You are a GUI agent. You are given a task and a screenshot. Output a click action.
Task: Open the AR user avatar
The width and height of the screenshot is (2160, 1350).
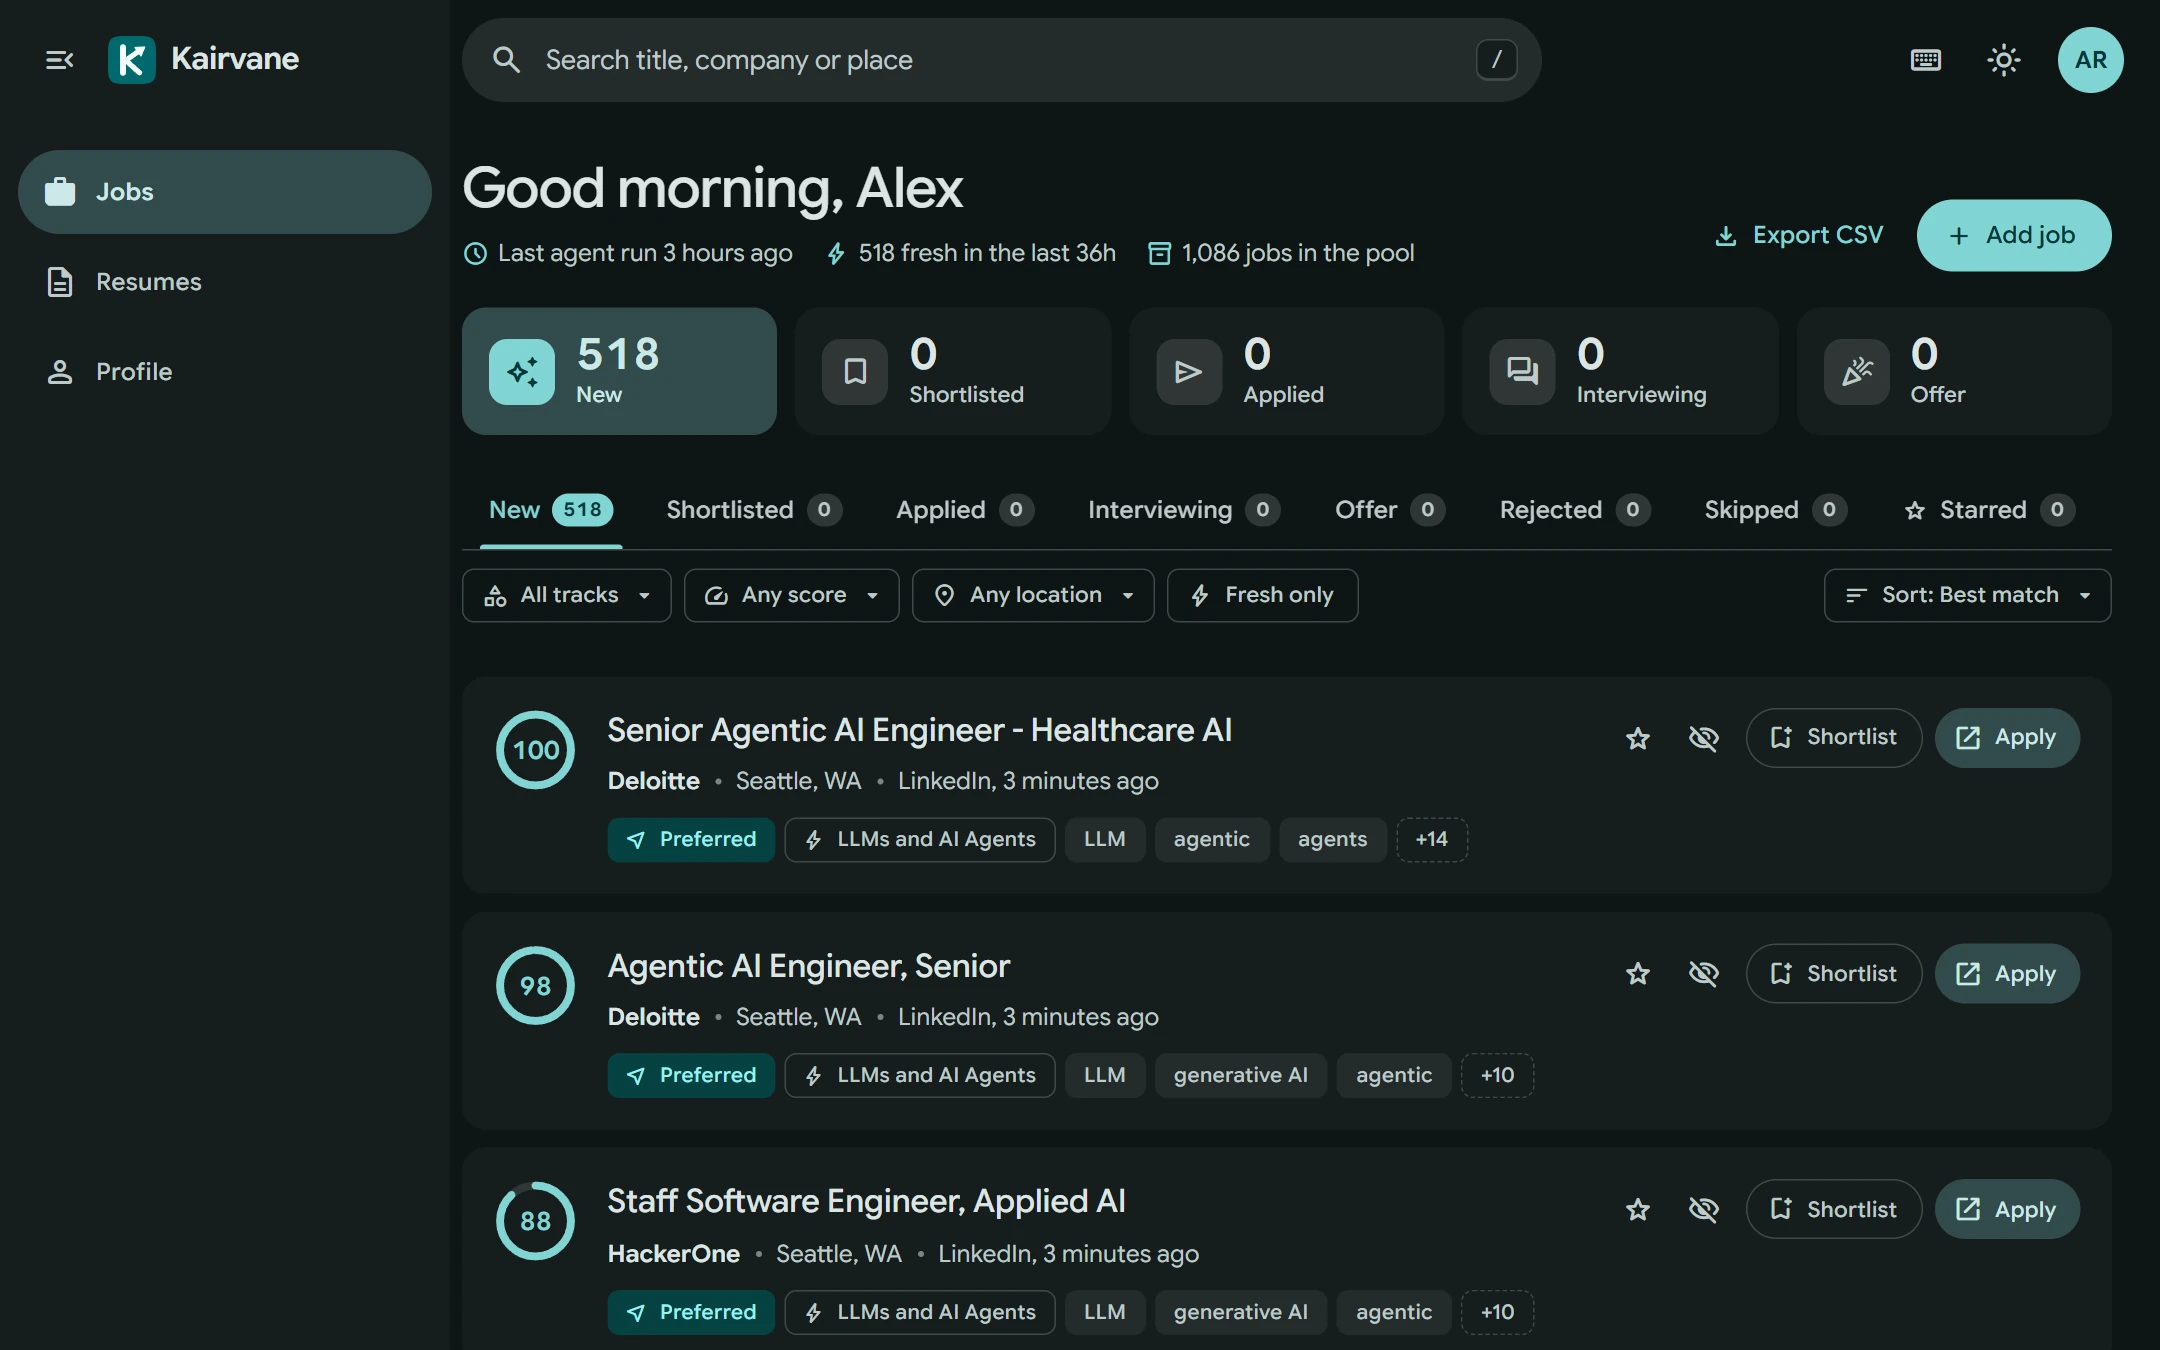(x=2090, y=60)
